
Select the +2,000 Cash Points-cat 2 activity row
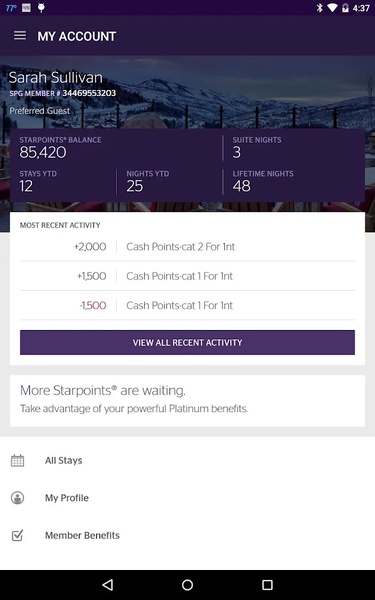pyautogui.click(x=188, y=247)
